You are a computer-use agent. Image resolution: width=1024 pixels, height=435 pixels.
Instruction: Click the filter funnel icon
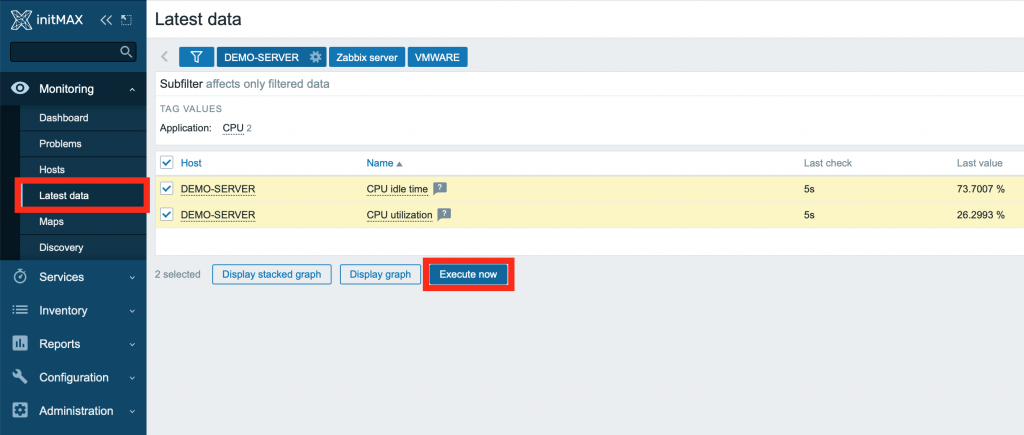[196, 57]
